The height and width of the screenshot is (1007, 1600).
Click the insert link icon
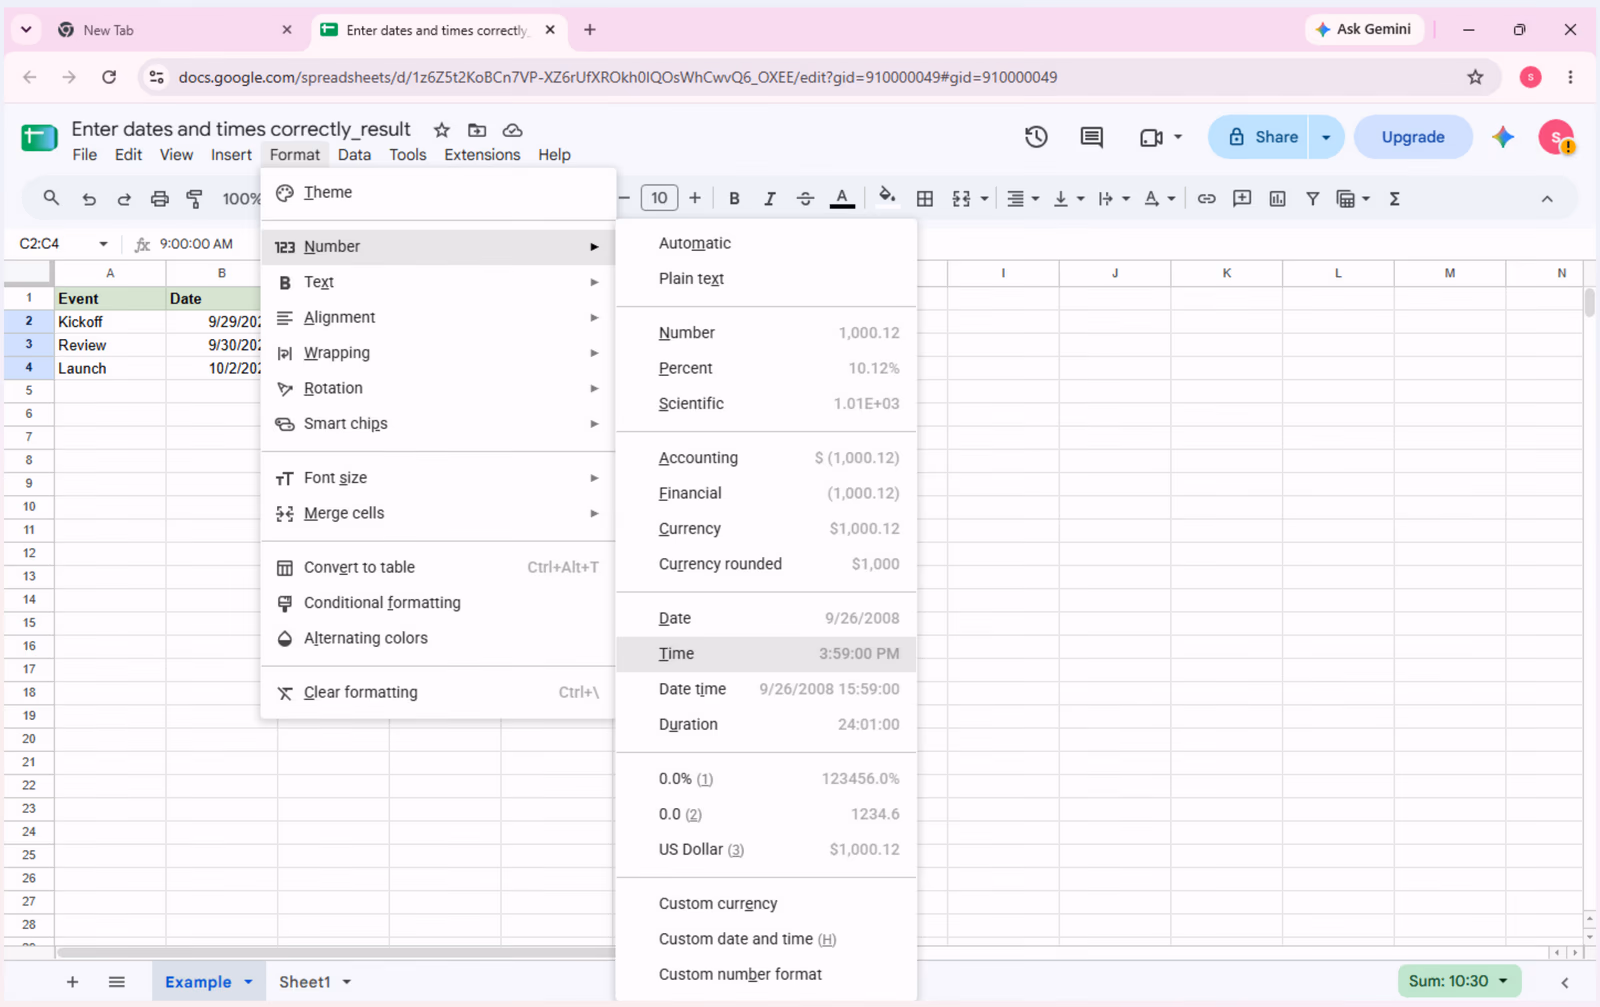tap(1207, 199)
